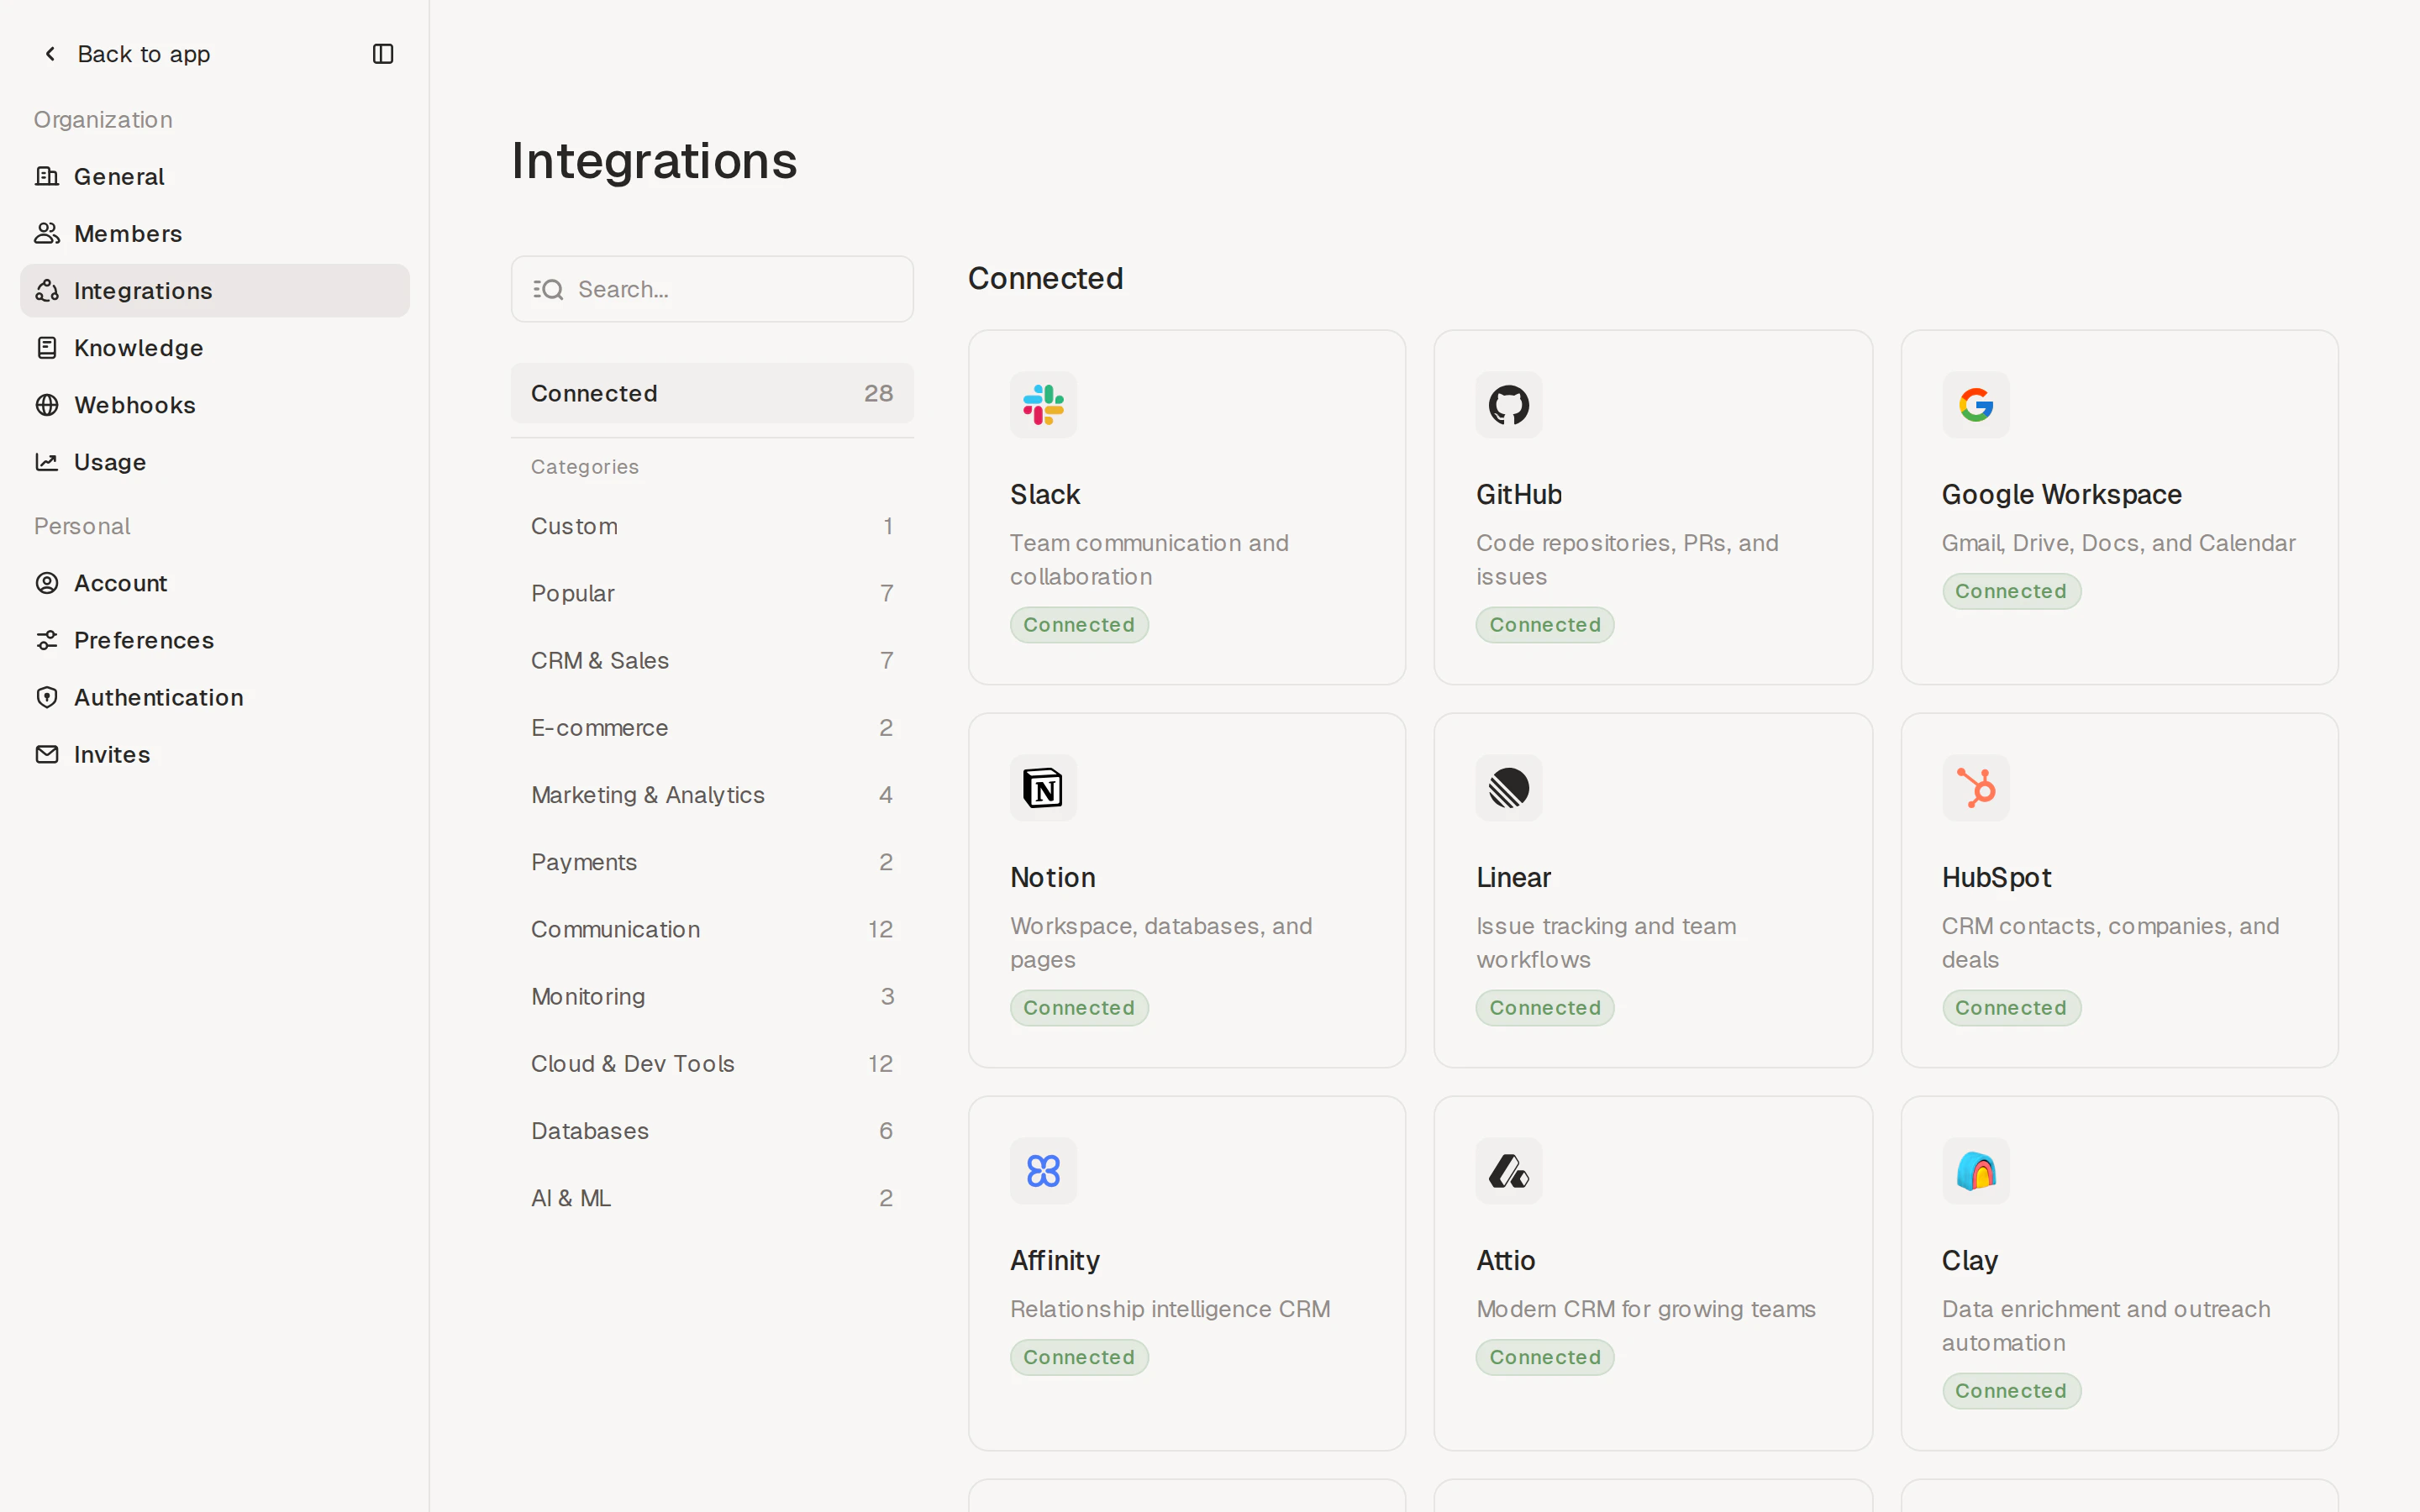The height and width of the screenshot is (1512, 2420).
Task: Click the HubSpot logo icon
Action: tap(1975, 788)
